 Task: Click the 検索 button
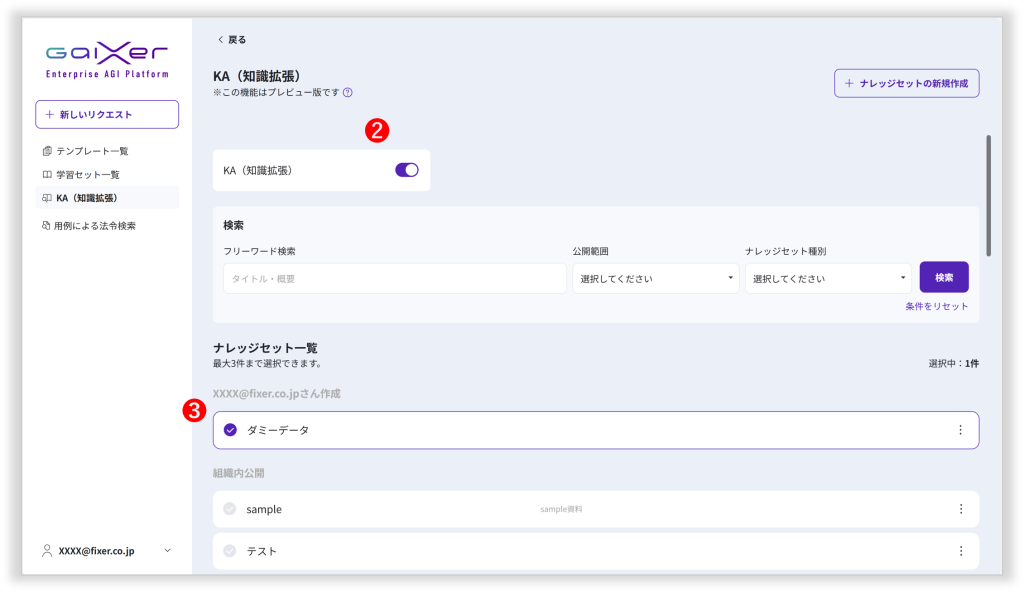click(943, 278)
